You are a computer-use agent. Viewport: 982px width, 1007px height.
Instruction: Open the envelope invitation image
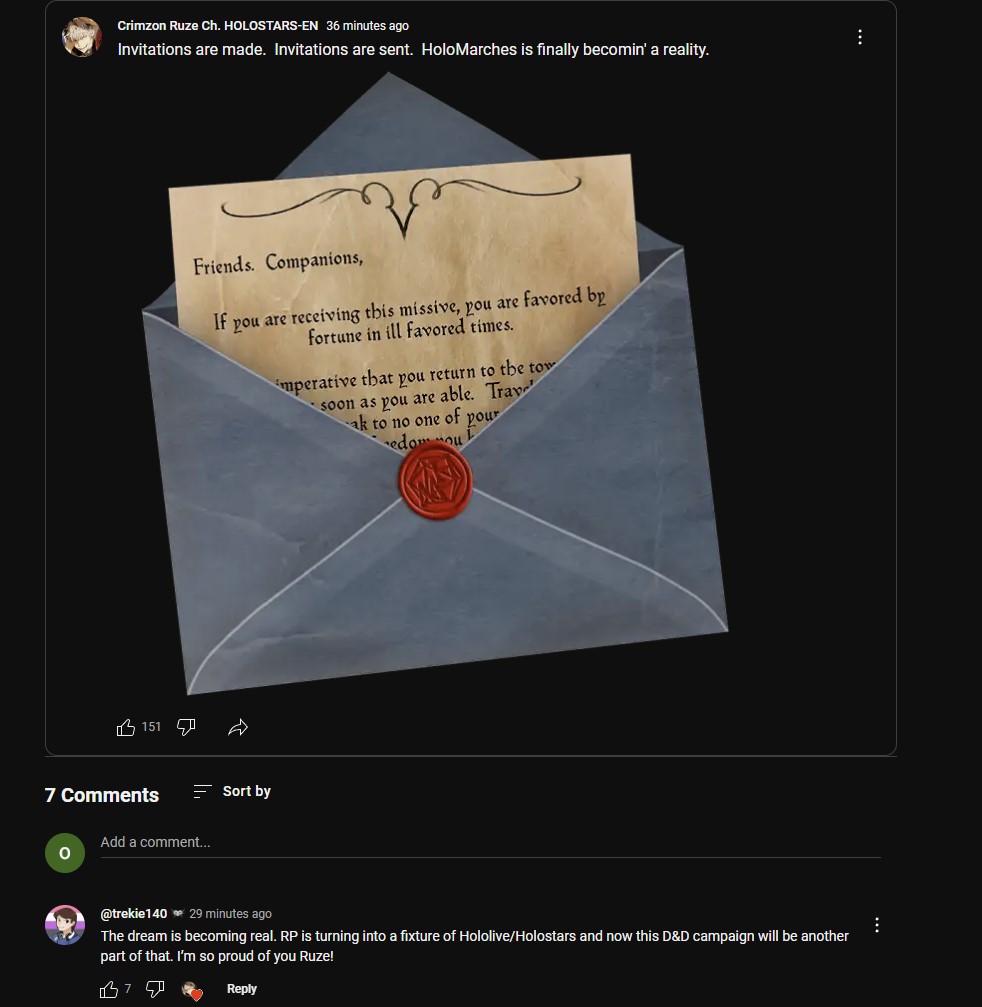coord(435,383)
